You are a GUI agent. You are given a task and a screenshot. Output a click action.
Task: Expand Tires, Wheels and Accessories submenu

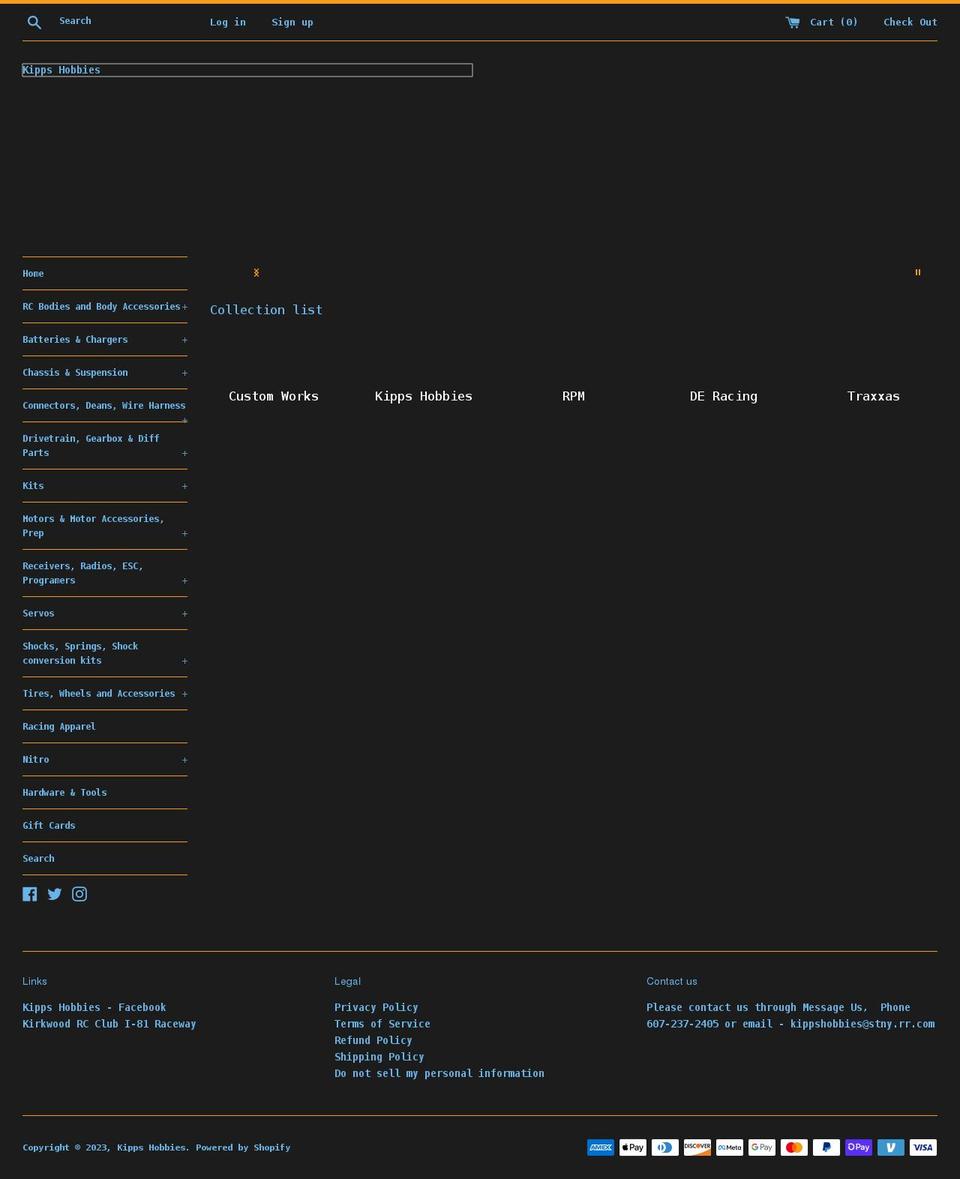184,694
